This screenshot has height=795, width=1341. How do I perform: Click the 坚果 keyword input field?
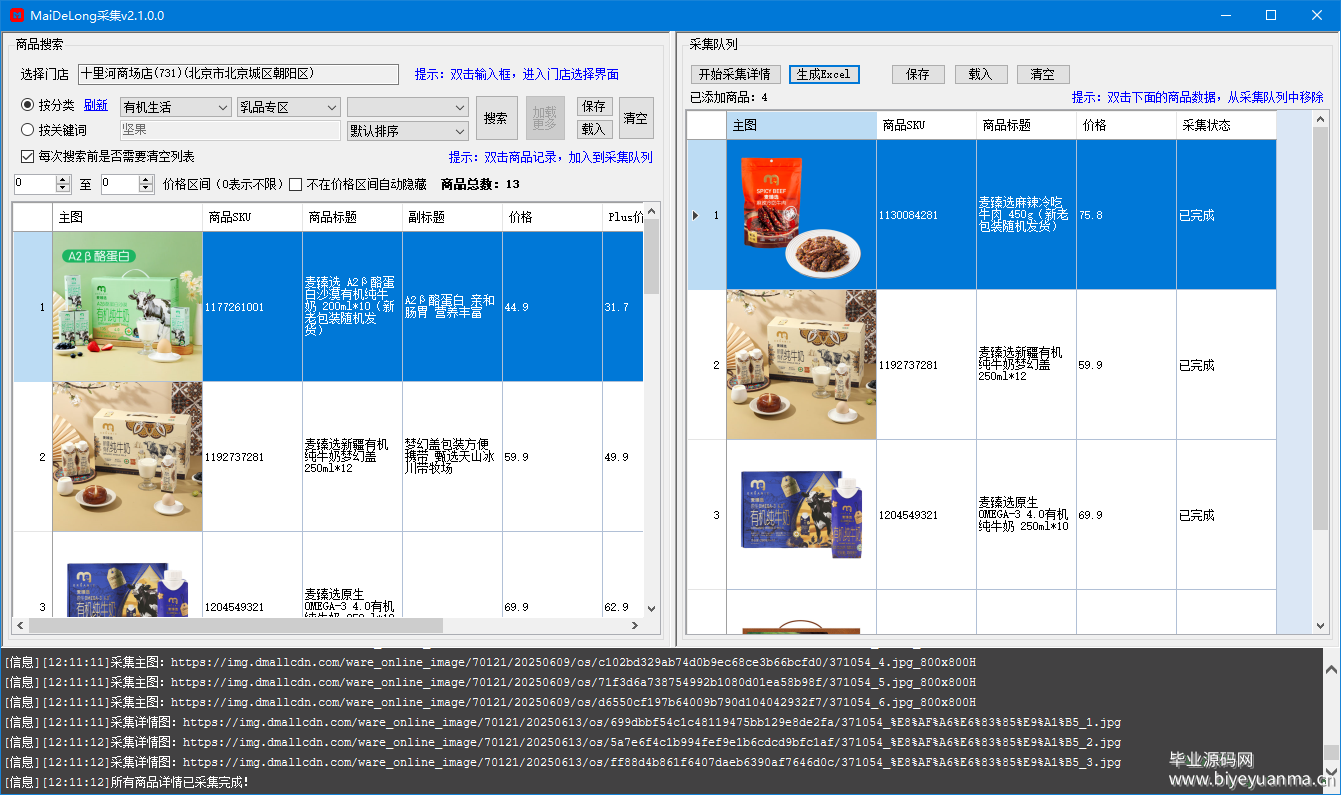pos(231,130)
